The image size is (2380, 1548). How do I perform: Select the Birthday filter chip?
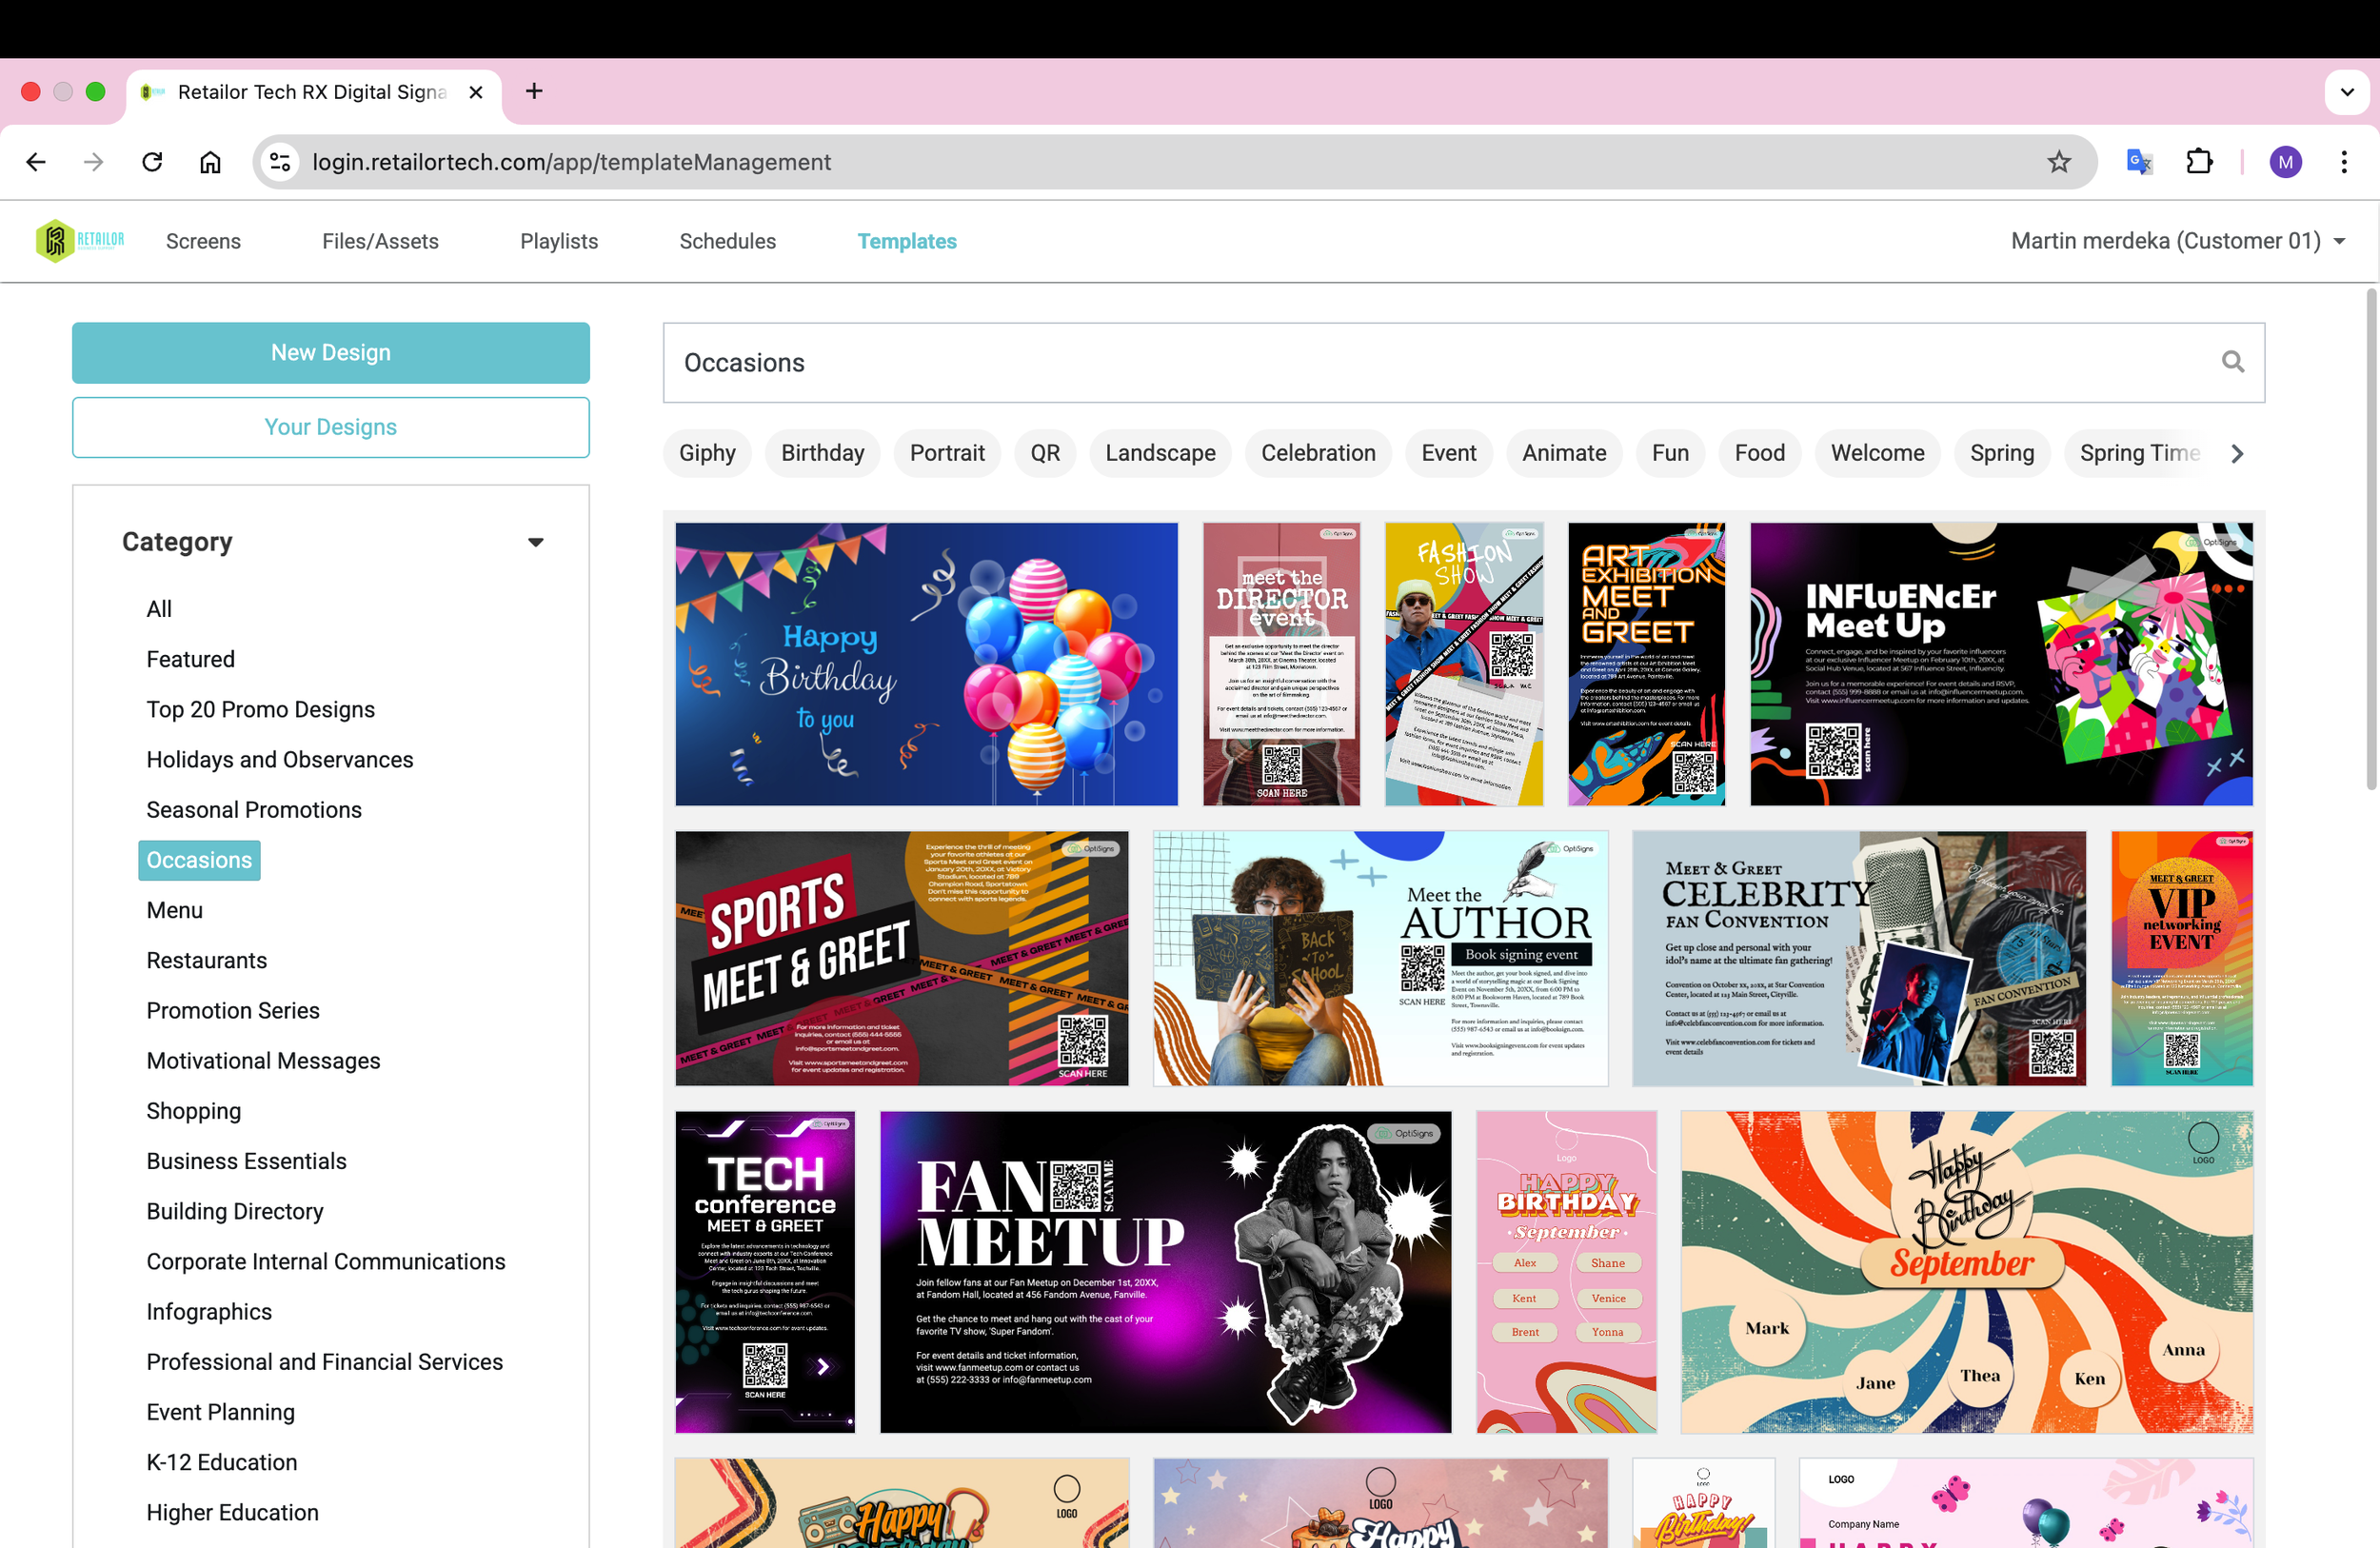coord(822,453)
